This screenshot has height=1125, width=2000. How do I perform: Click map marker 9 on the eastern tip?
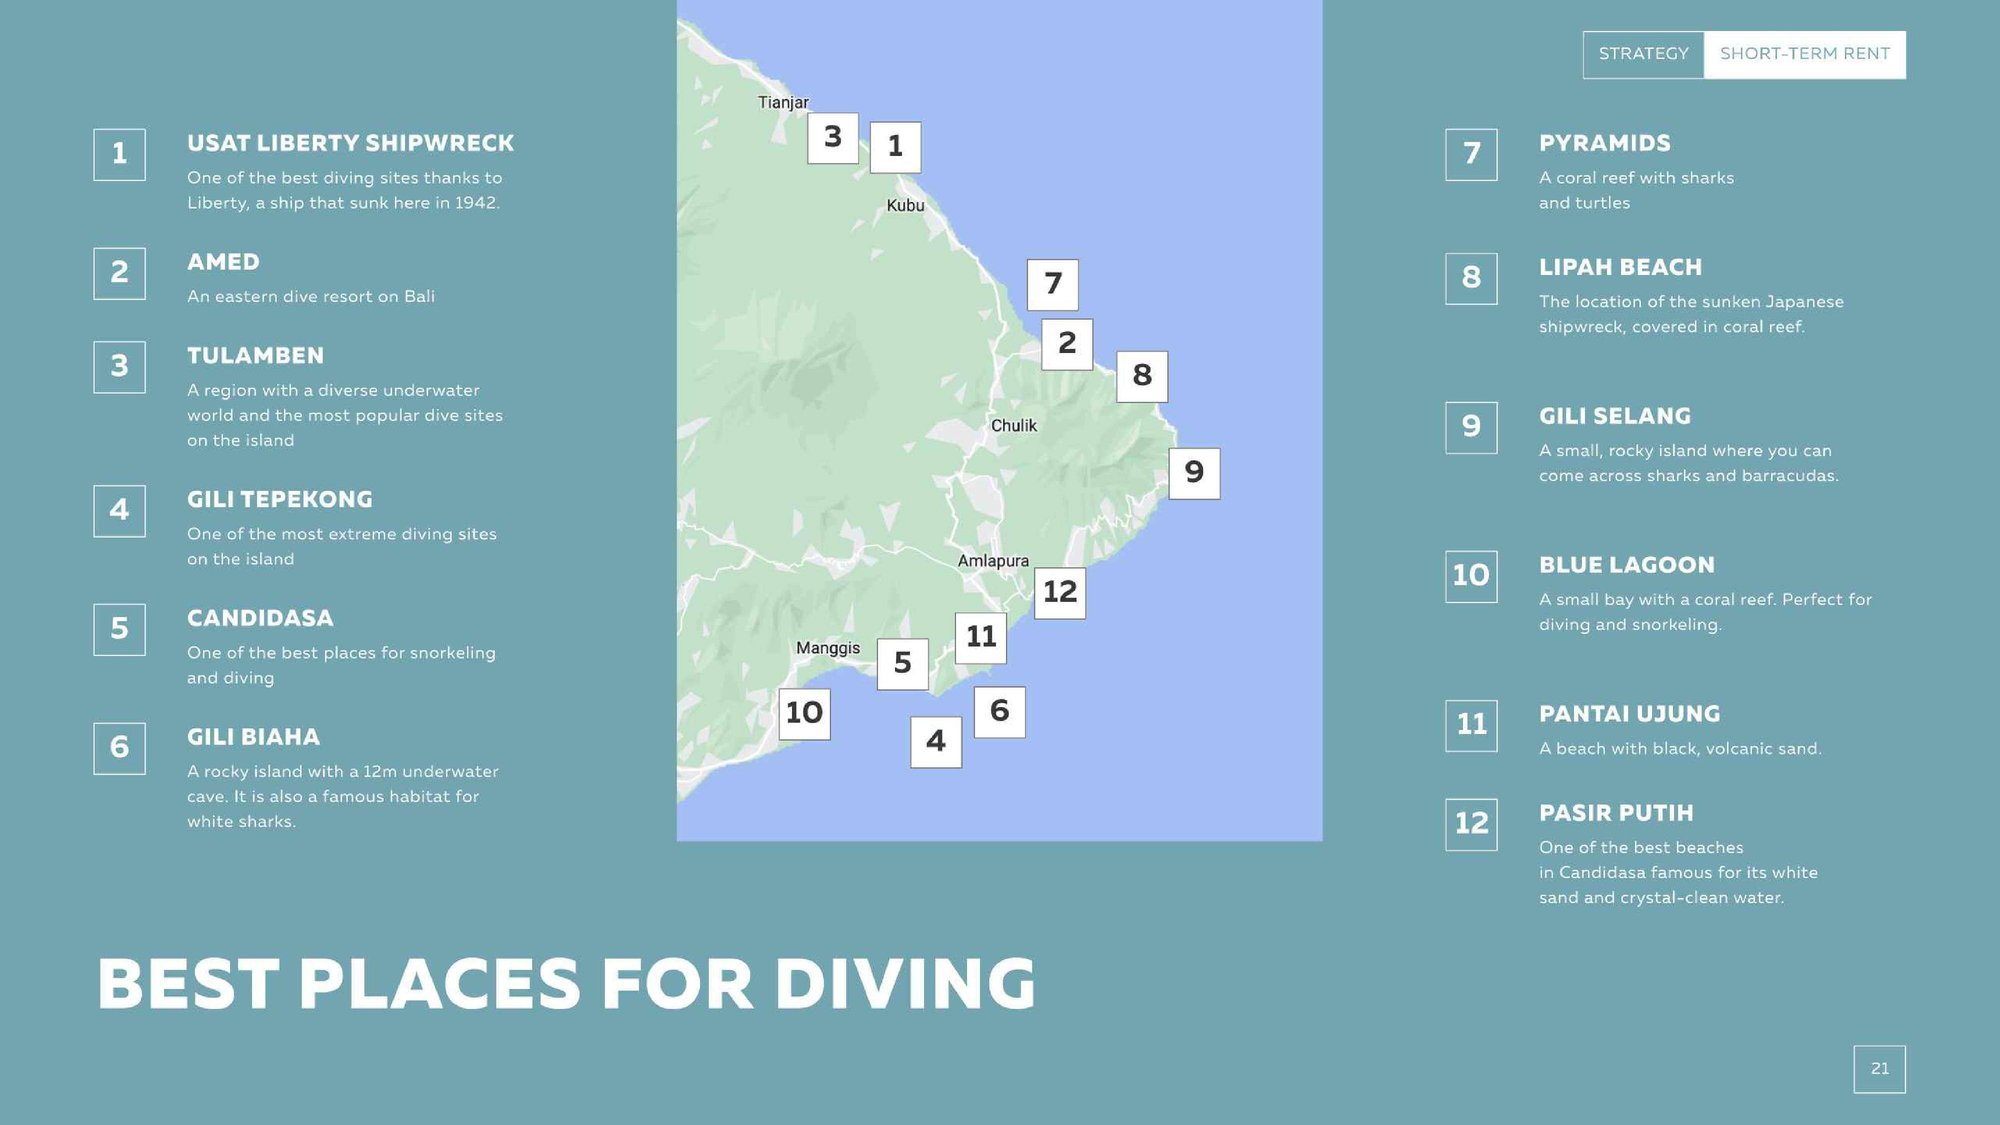coord(1194,473)
